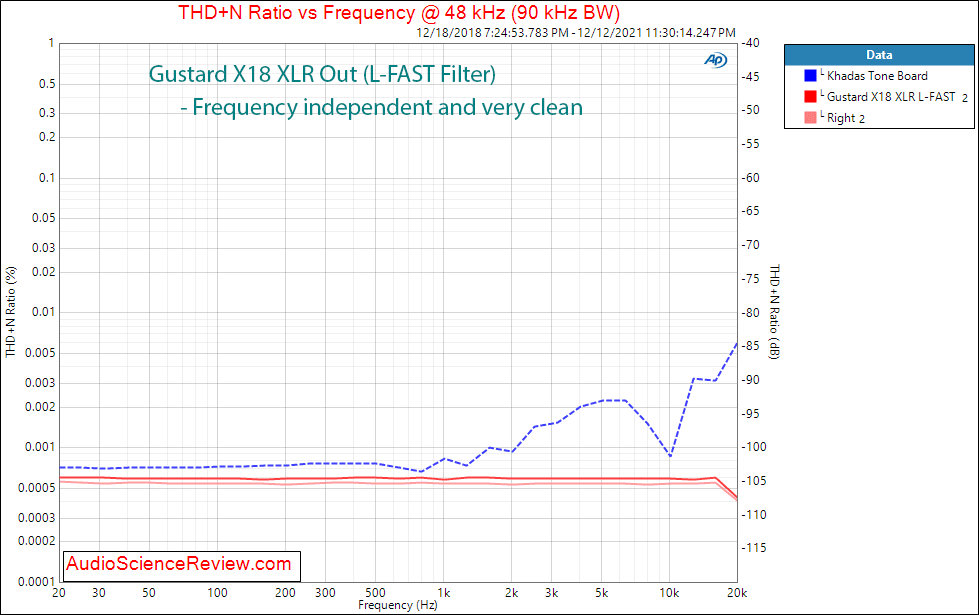Select the Khadas Tone Board legend entry
This screenshot has width=979, height=615.
[877, 76]
